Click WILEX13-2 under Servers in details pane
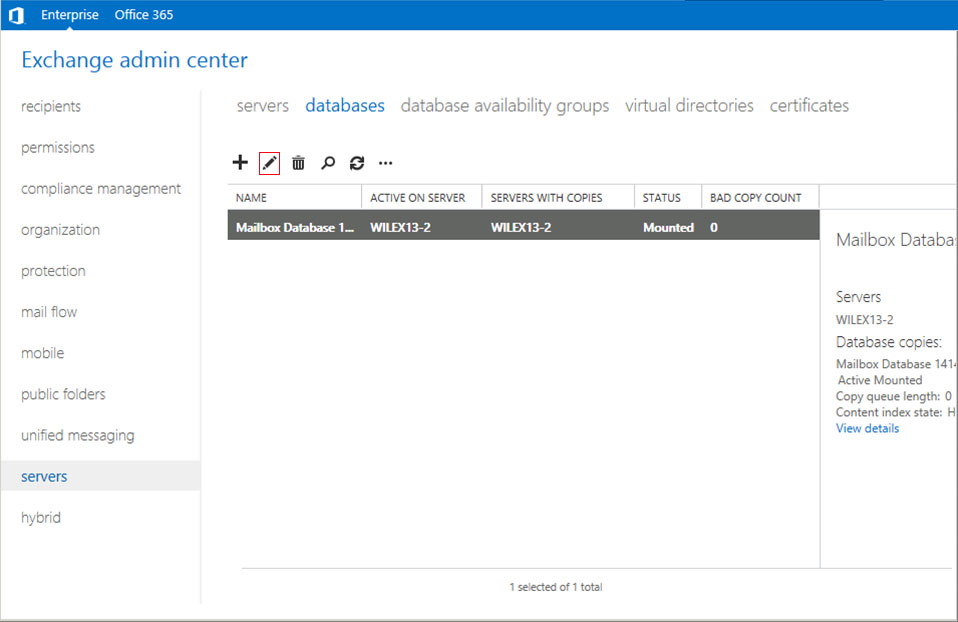Viewport: 958px width, 622px height. [865, 320]
